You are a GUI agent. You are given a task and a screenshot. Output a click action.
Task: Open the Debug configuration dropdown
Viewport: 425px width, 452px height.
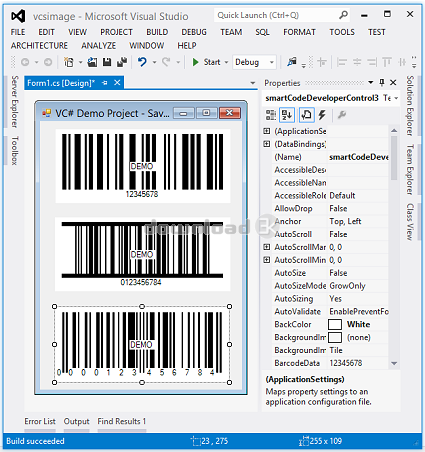(x=254, y=62)
